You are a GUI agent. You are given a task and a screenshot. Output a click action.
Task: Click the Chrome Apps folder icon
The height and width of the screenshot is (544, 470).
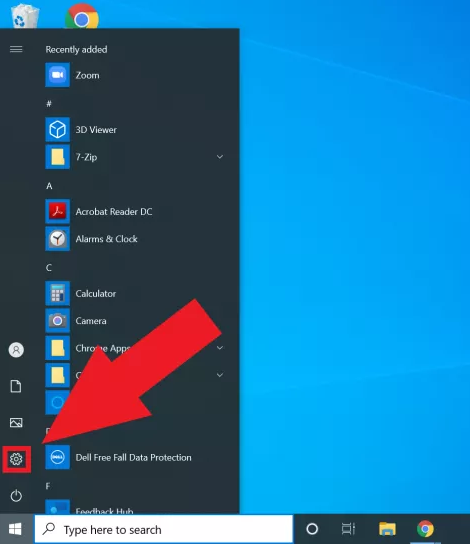(x=58, y=348)
